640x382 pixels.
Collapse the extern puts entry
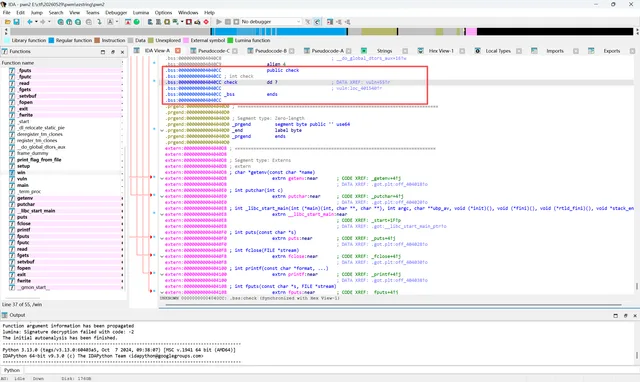(162, 238)
